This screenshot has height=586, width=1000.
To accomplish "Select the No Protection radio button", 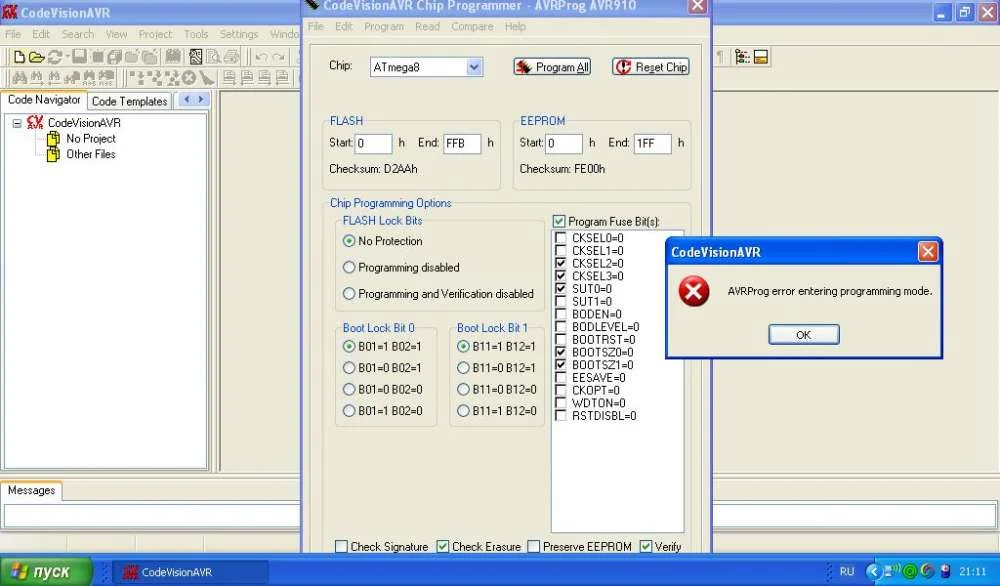I will click(349, 241).
